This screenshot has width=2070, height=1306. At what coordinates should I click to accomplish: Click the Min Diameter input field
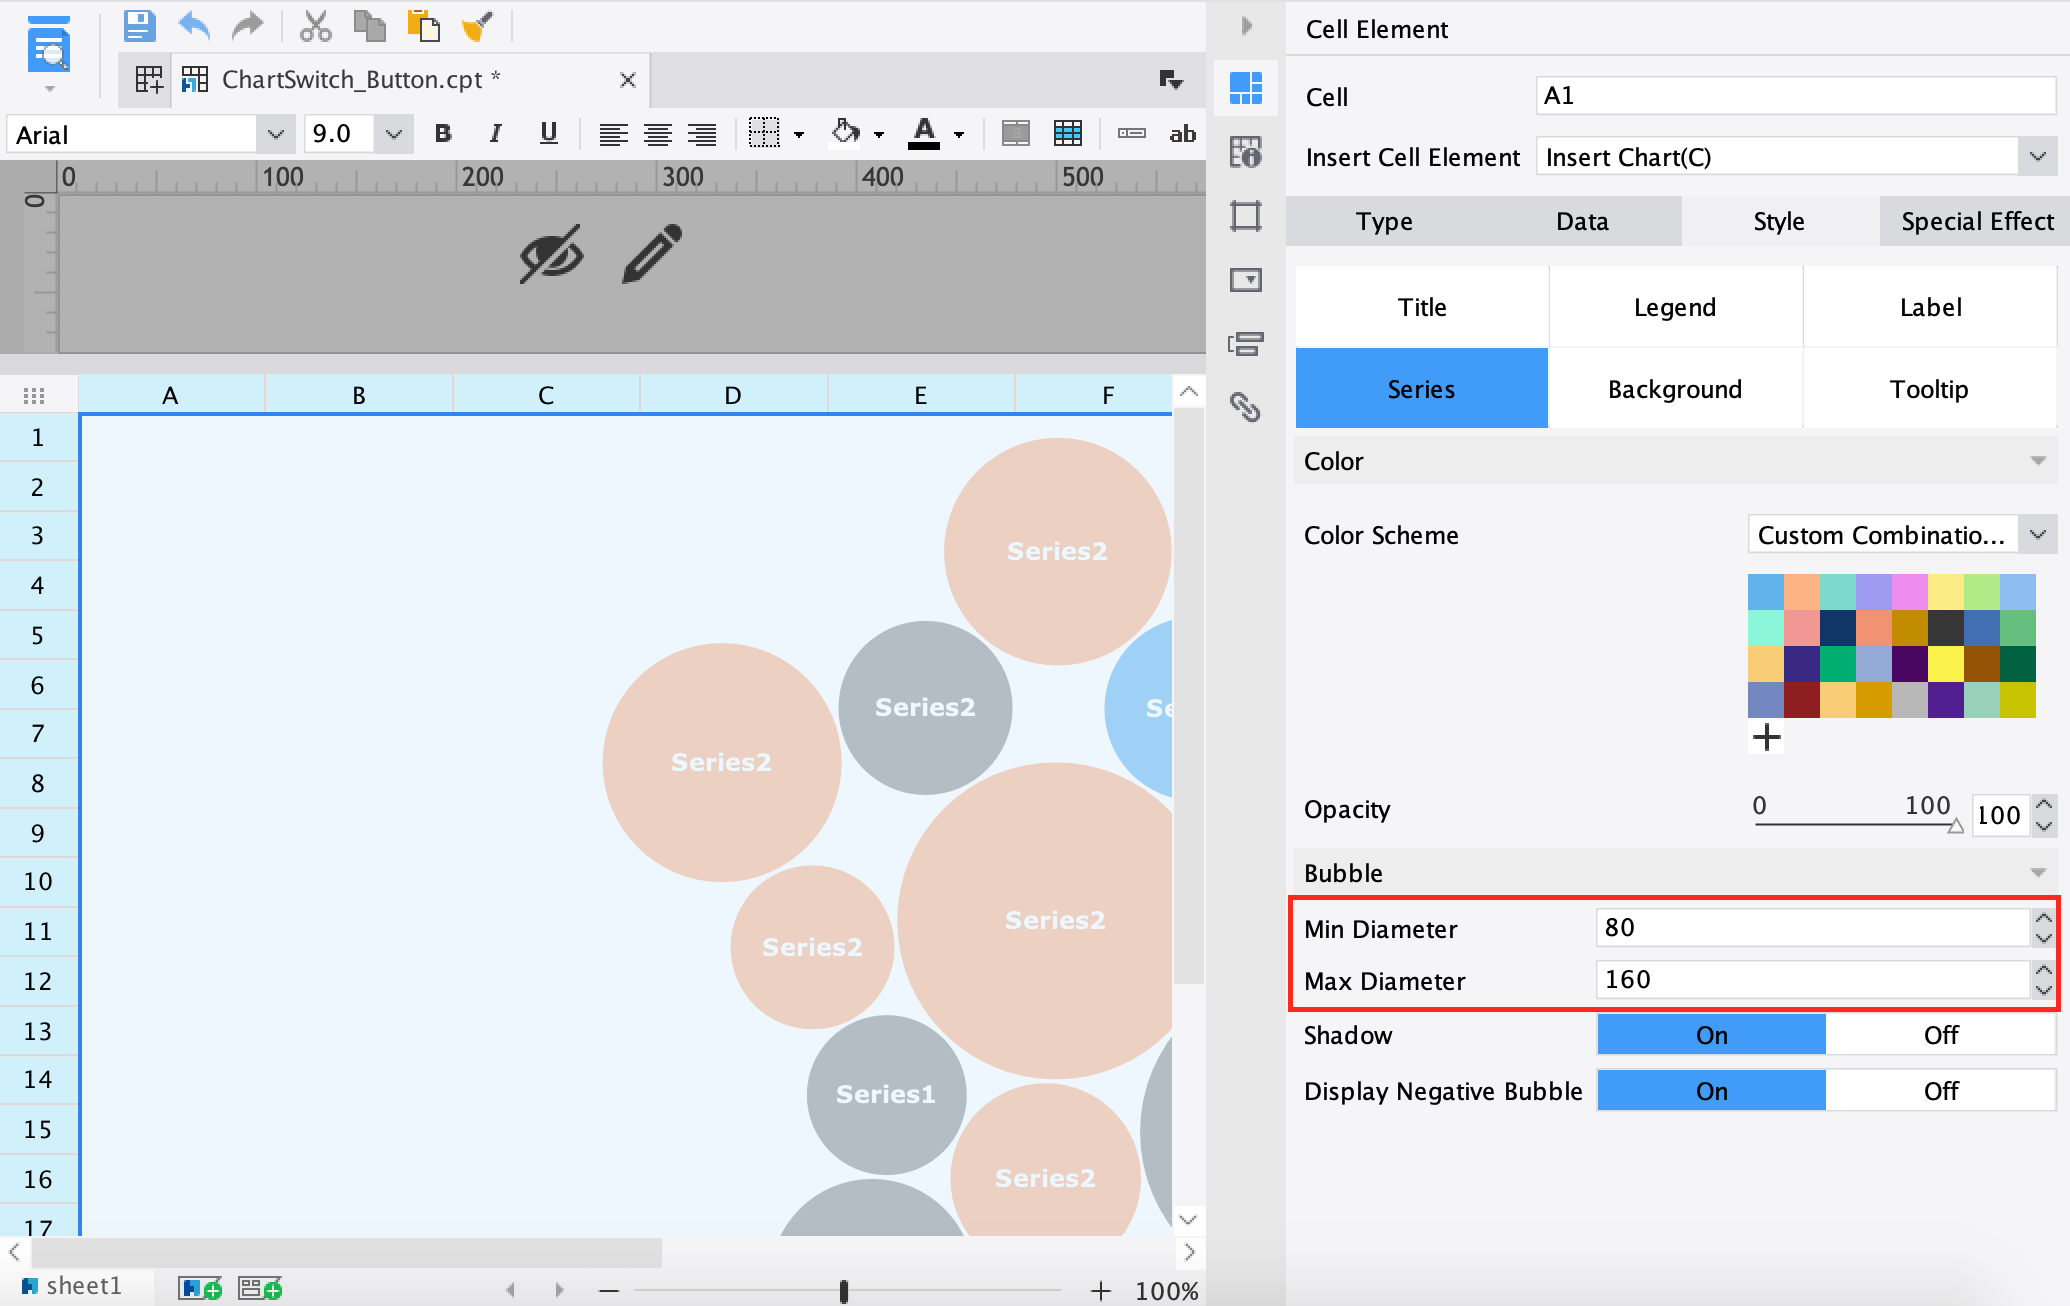tap(1810, 928)
